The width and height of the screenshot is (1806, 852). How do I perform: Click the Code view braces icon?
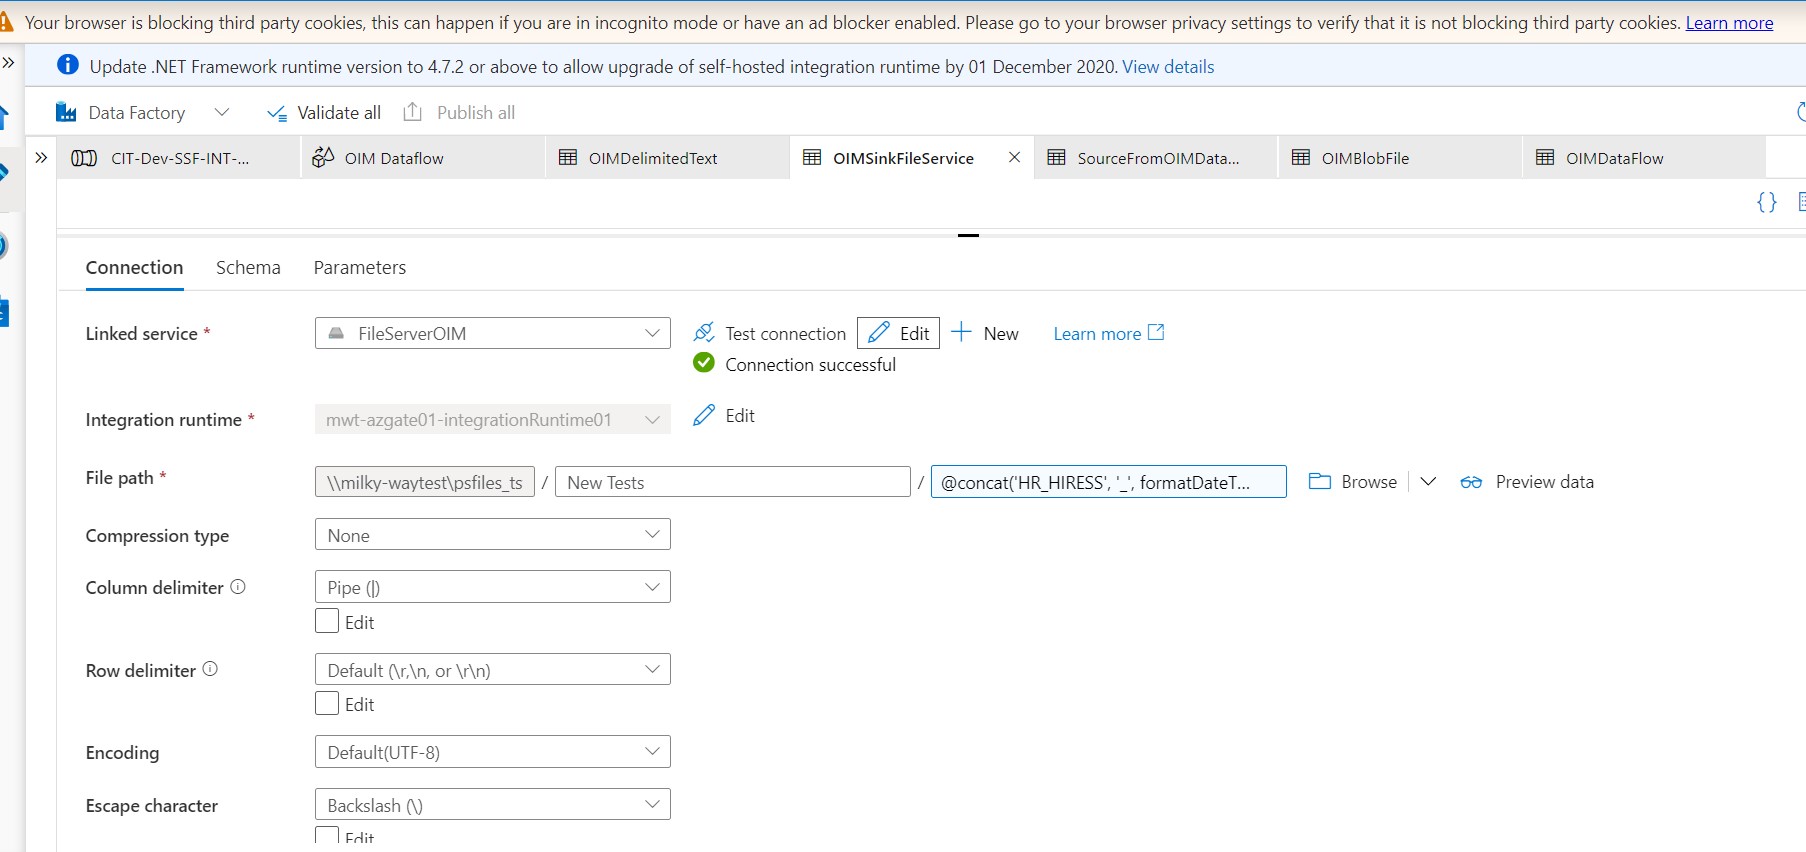tap(1767, 202)
